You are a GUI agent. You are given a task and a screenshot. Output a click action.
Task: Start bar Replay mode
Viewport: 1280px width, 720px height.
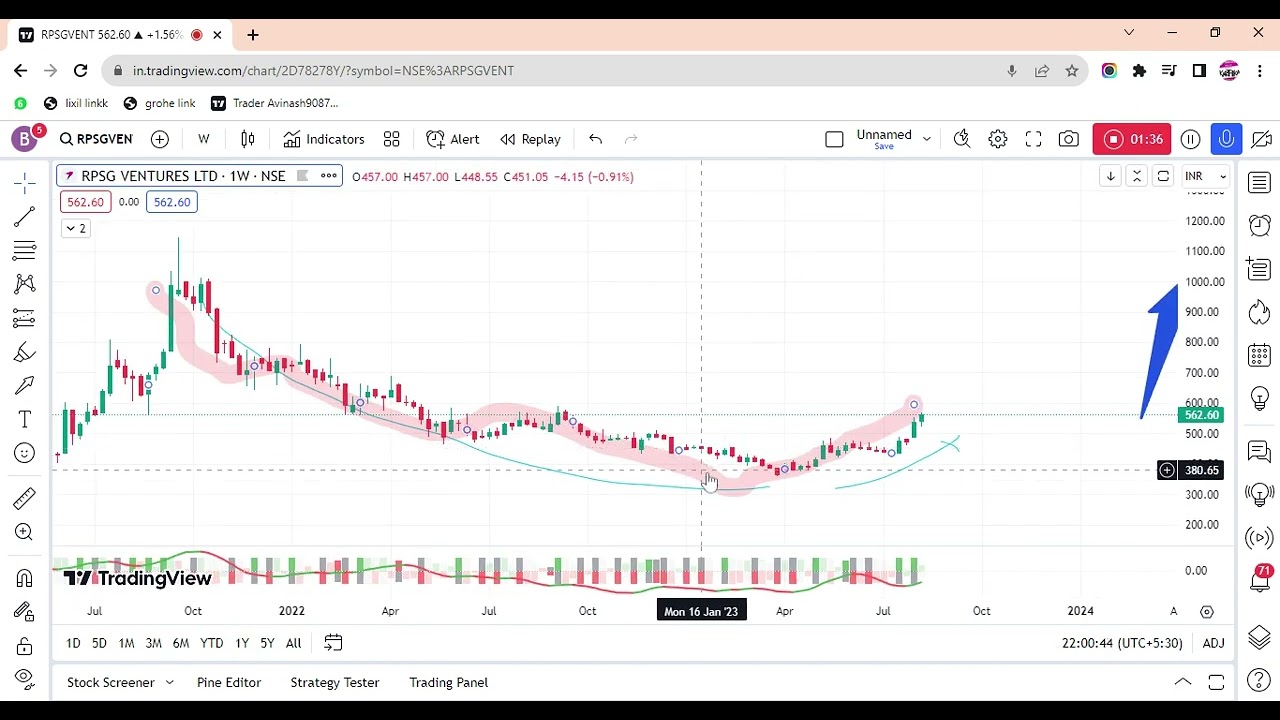530,139
